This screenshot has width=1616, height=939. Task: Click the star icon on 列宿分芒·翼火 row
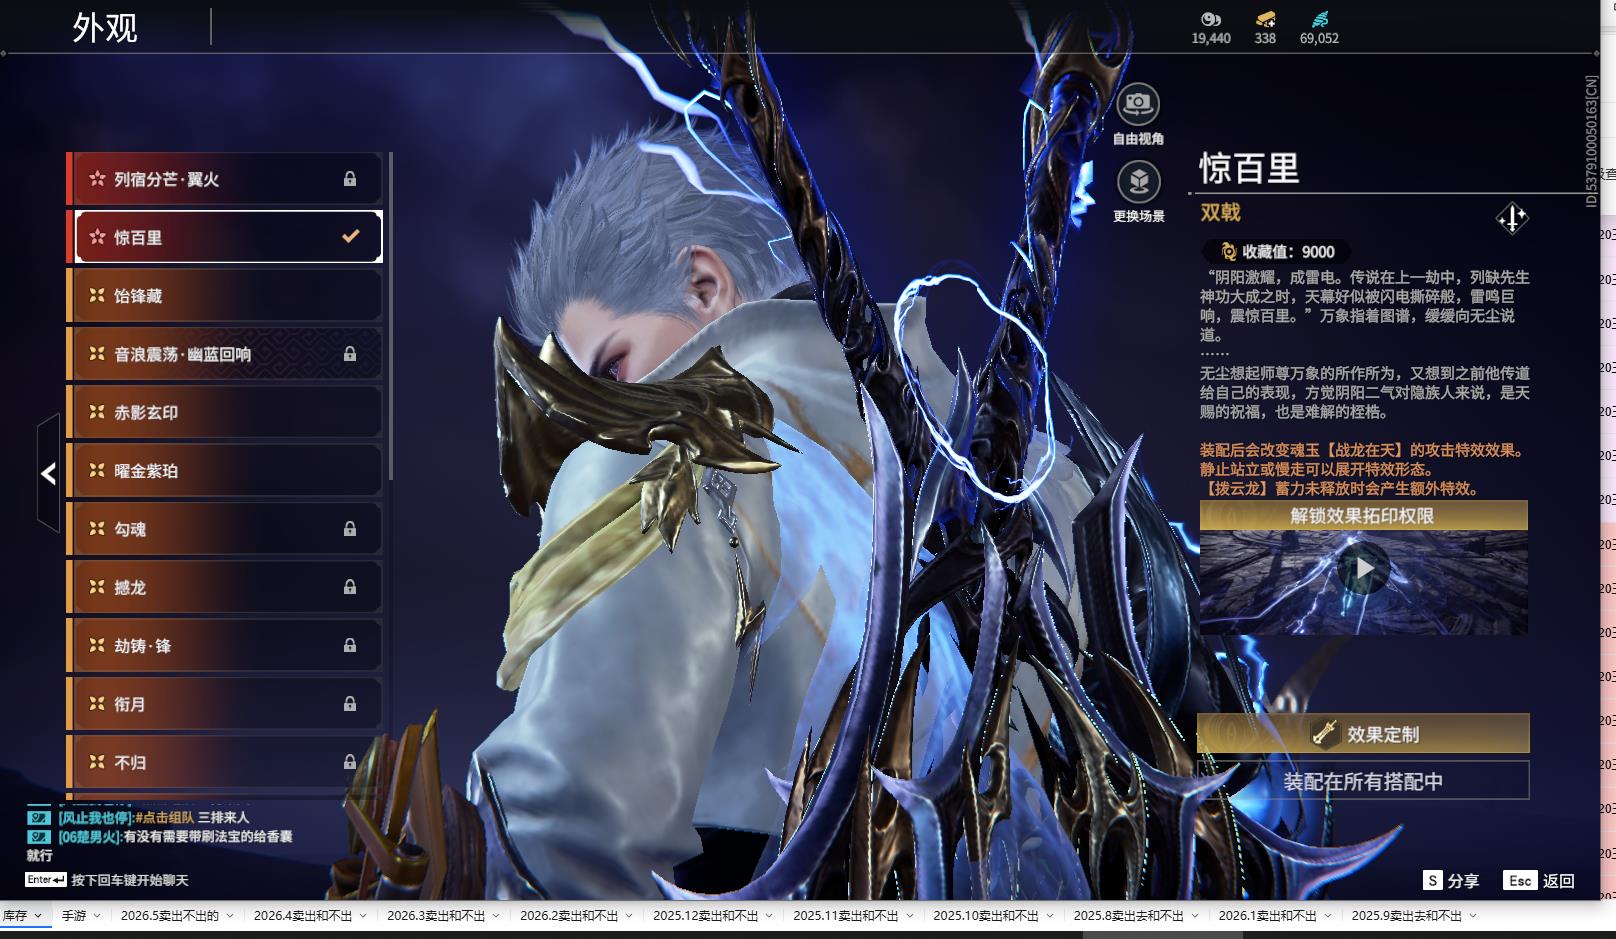(x=97, y=179)
